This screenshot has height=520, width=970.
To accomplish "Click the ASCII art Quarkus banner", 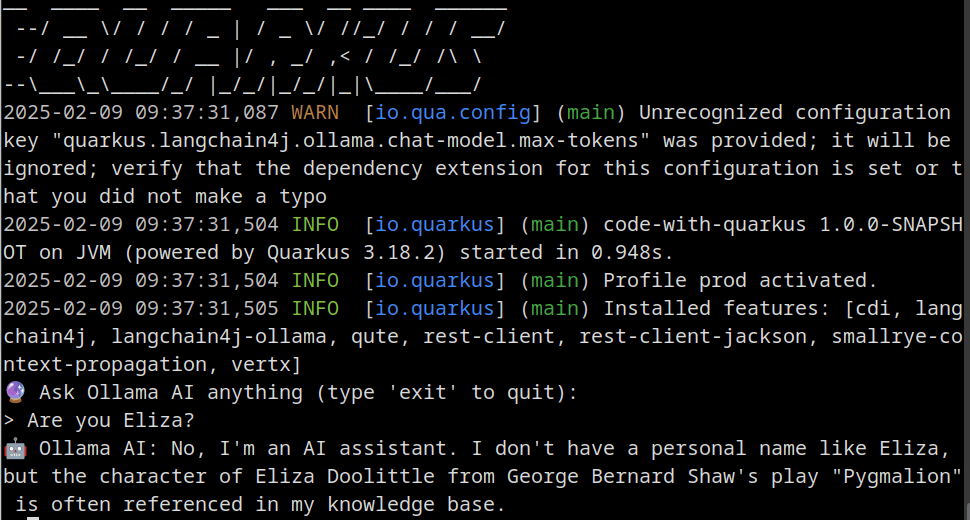I will pyautogui.click(x=254, y=49).
